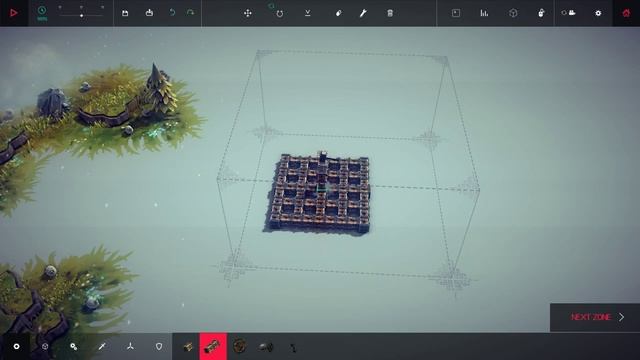Select the wrench key mapper tool
640x360 pixels.
coord(363,13)
